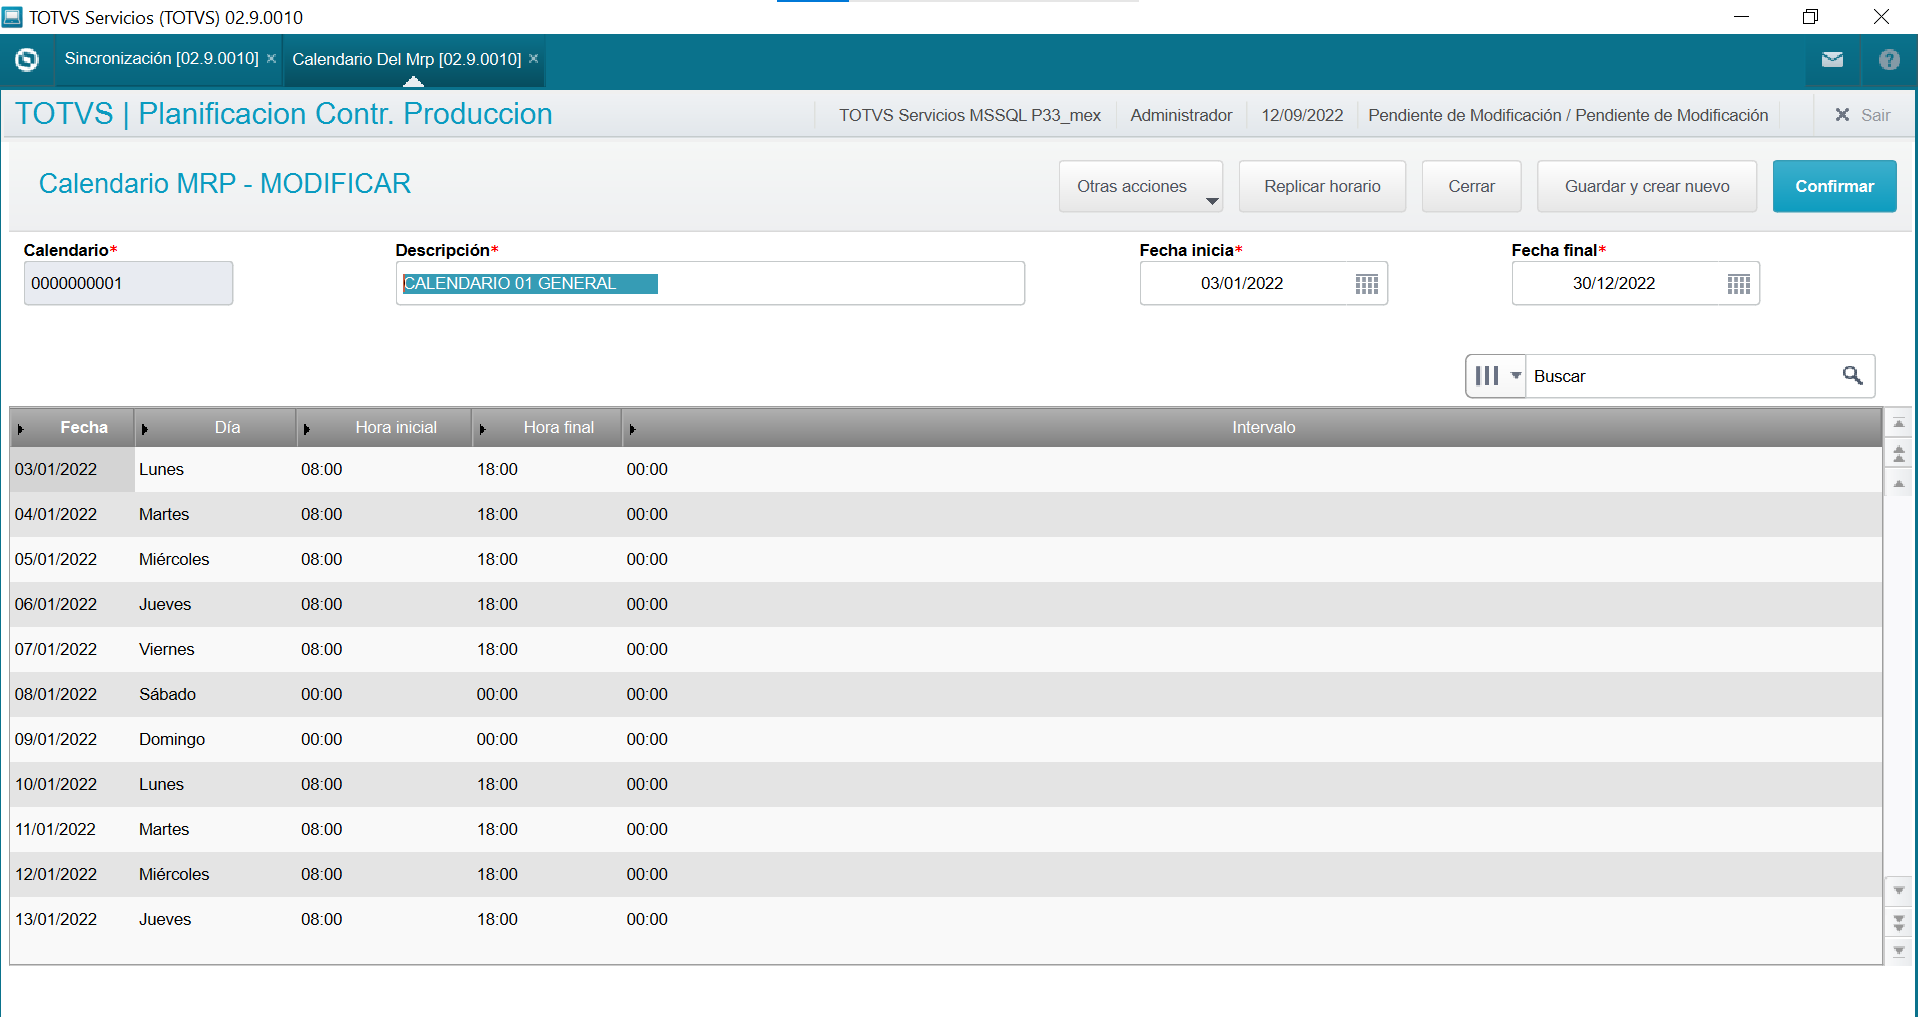Click the Calendario code field

(129, 284)
